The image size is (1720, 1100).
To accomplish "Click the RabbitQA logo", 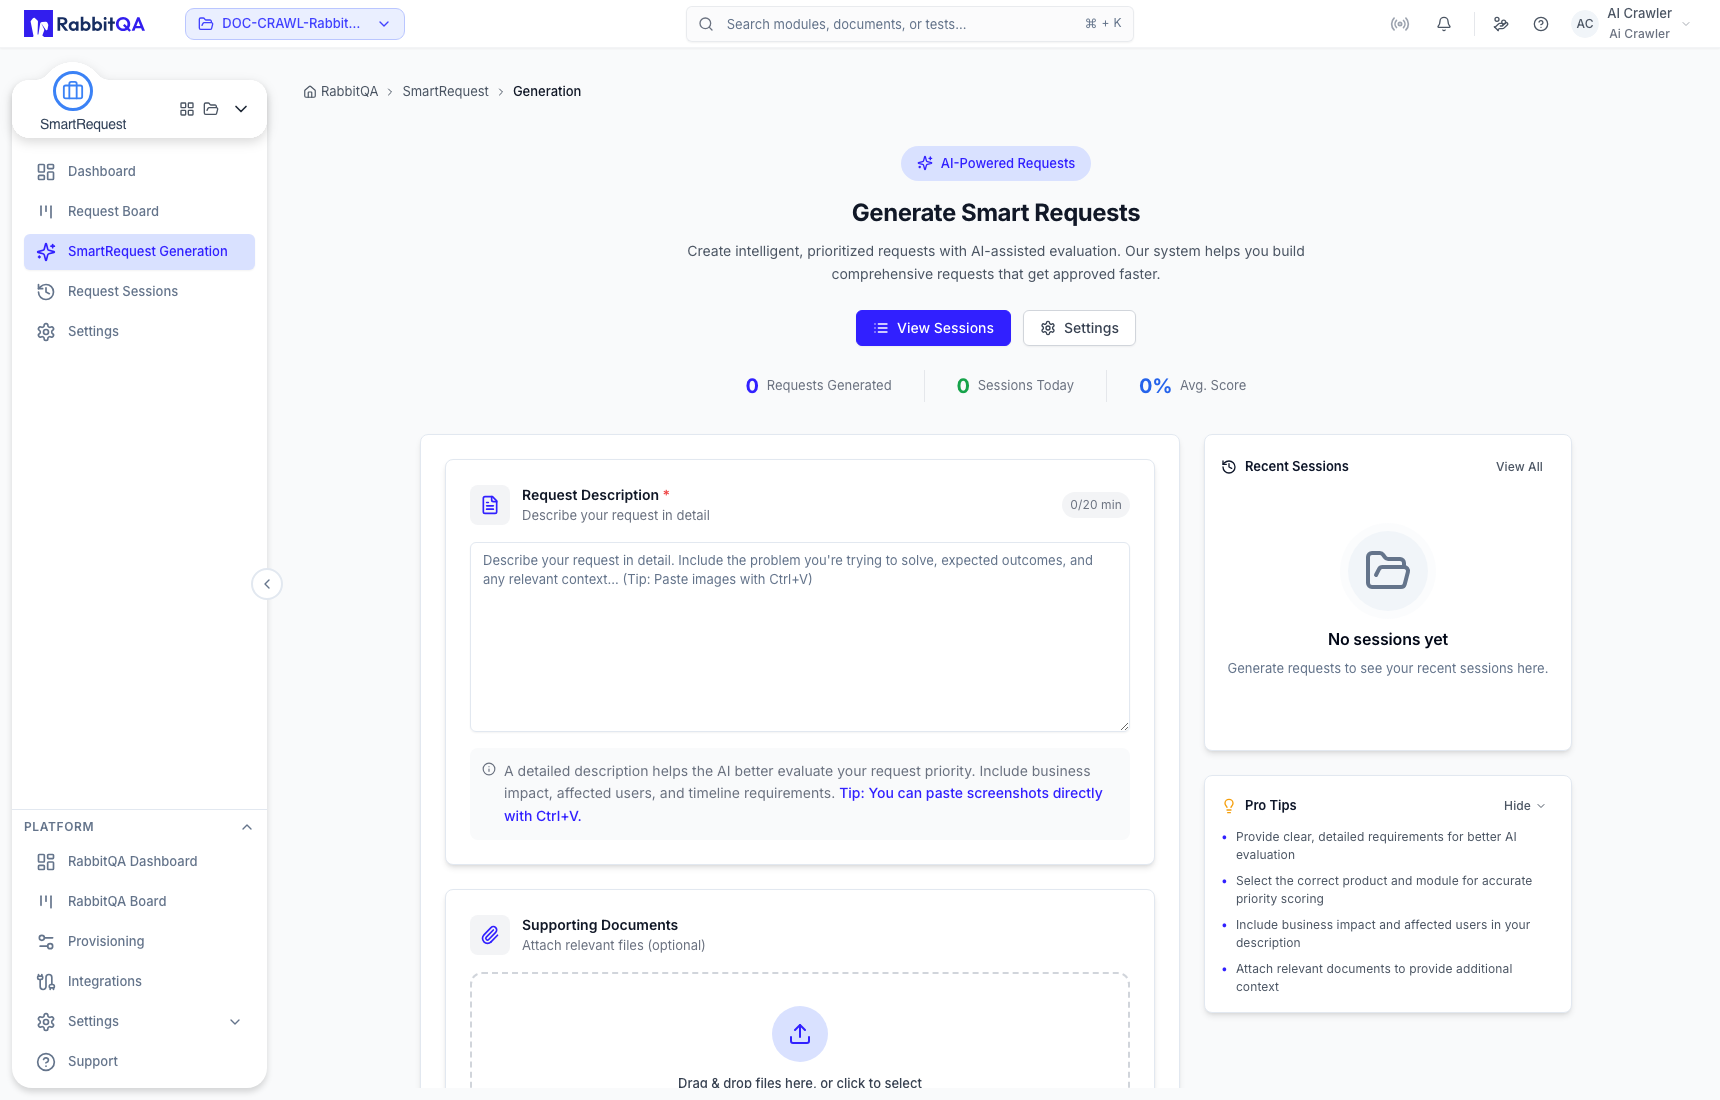I will [84, 24].
